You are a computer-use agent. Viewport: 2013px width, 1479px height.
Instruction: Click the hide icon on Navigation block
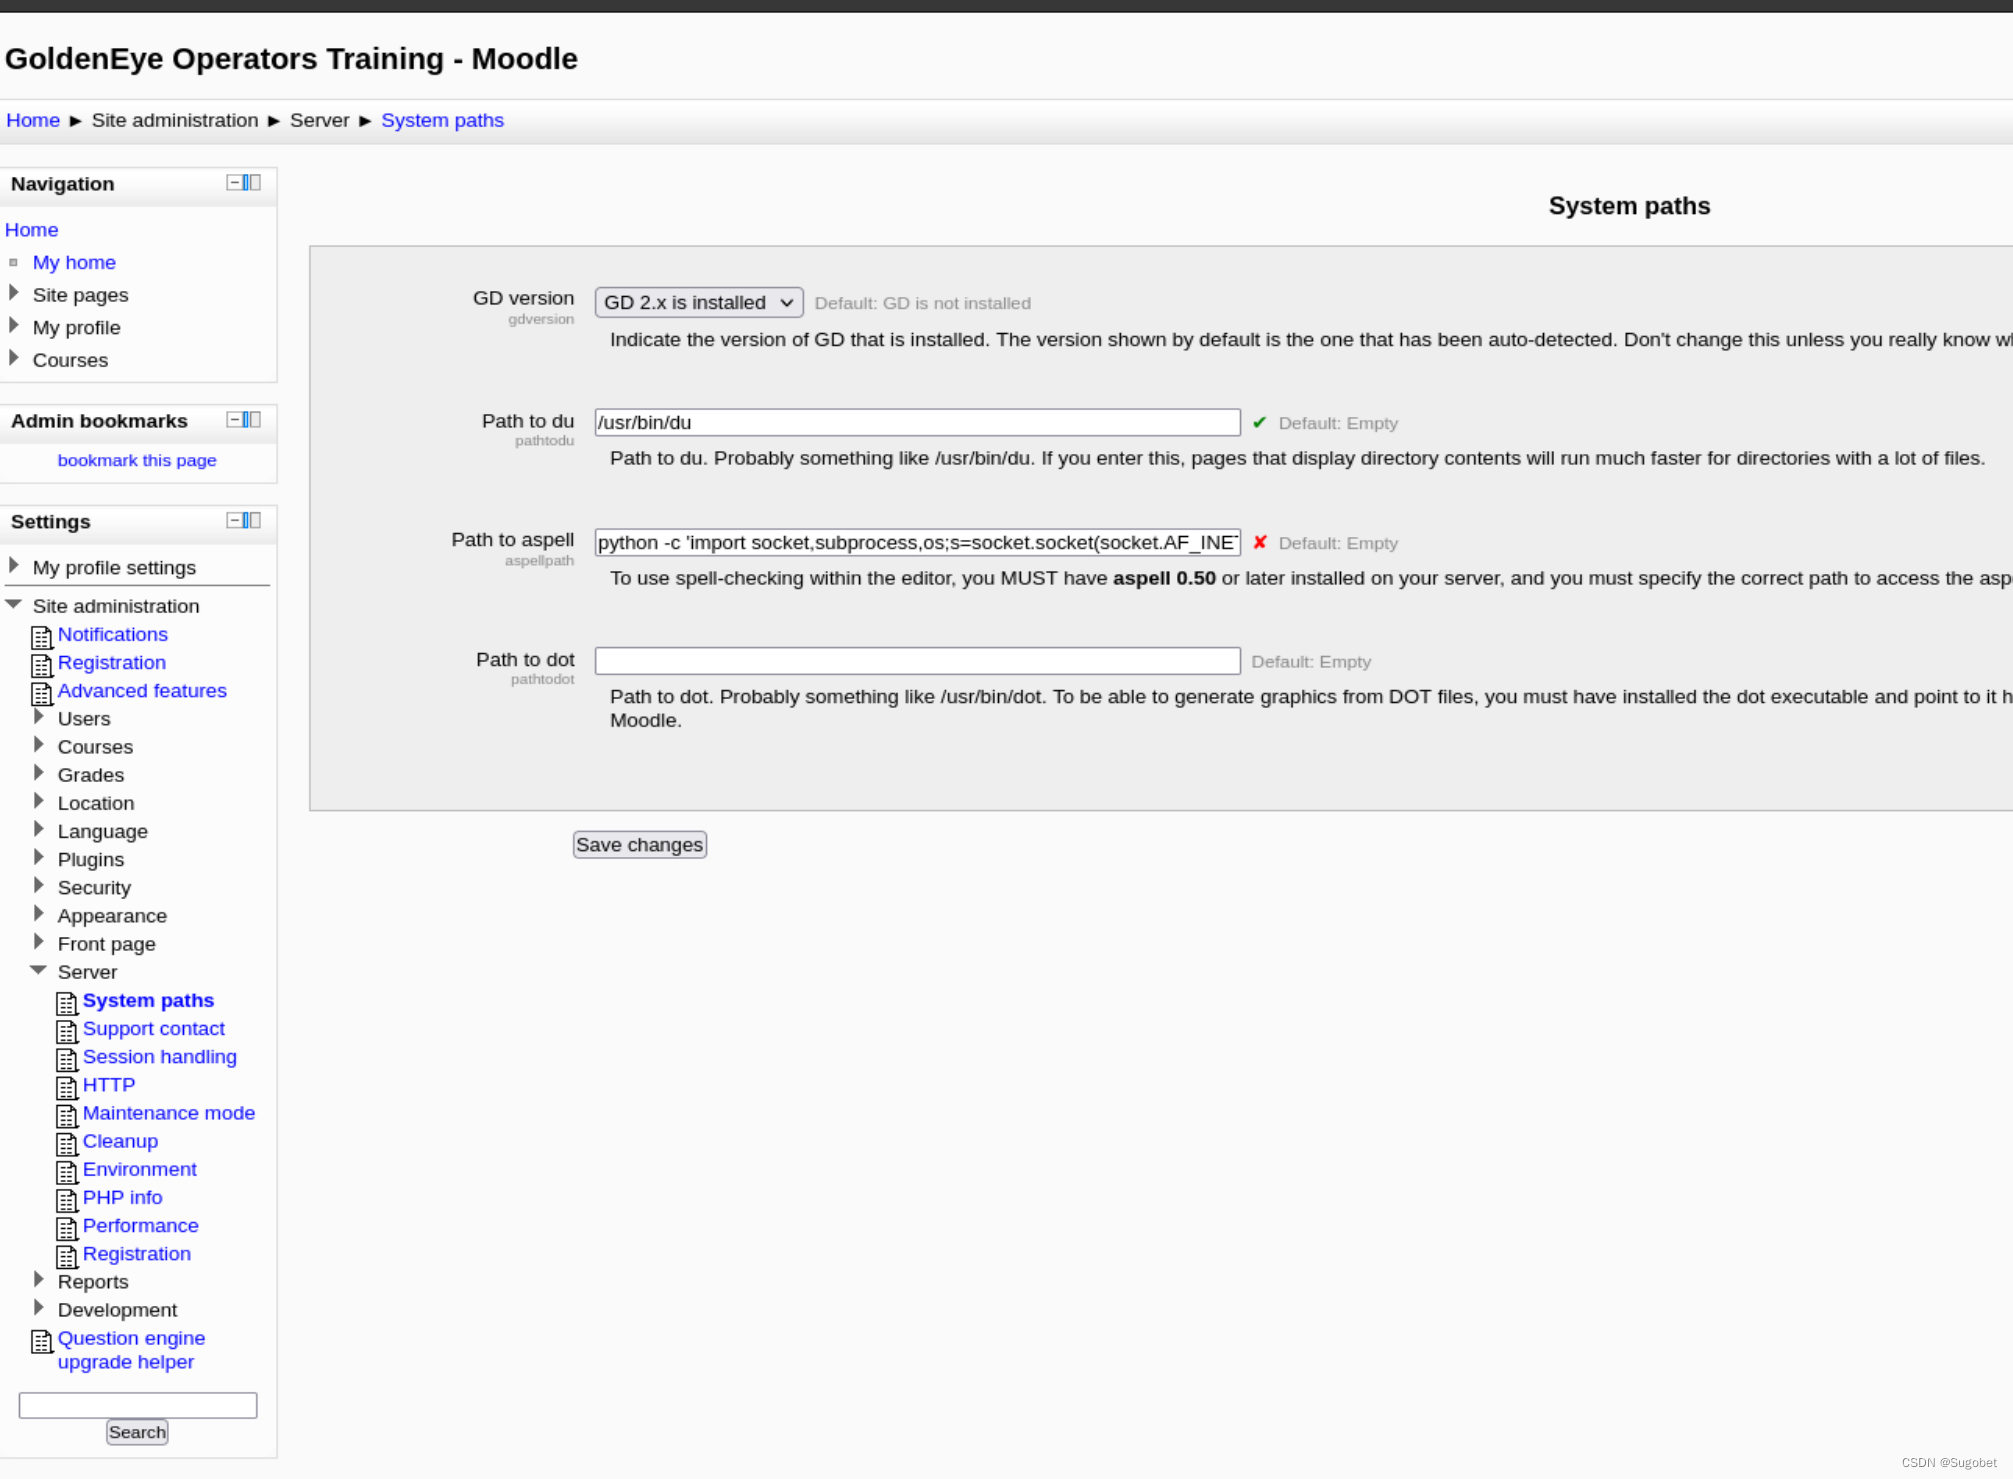pos(233,183)
